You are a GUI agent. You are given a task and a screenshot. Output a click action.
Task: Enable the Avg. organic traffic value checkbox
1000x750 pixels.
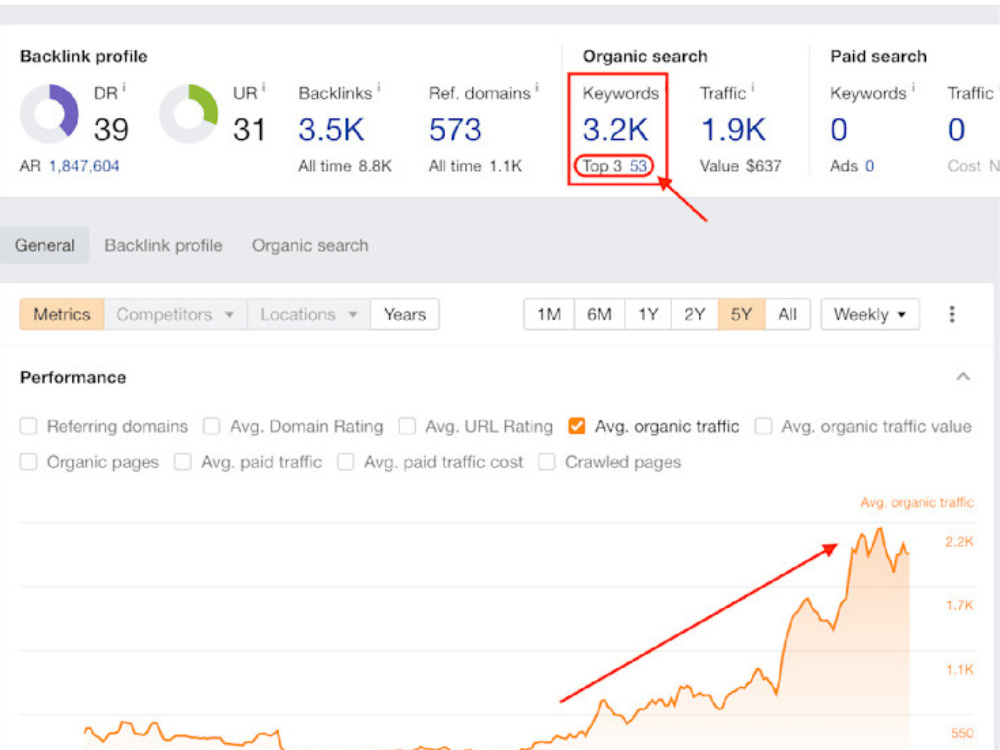coord(763,426)
